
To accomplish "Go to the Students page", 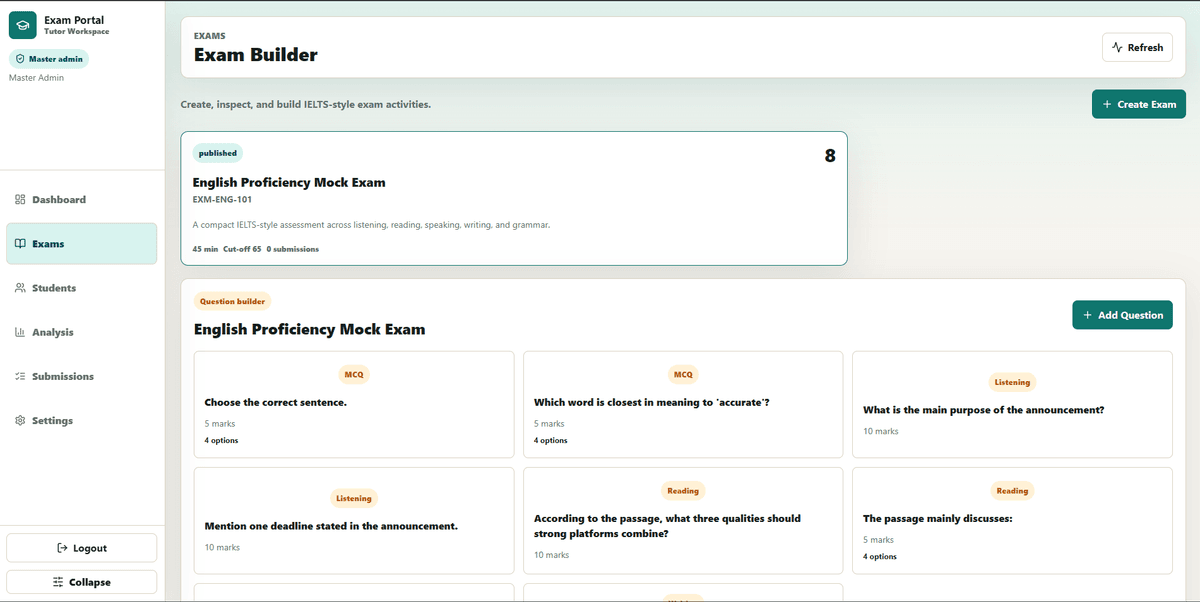I will click(x=81, y=288).
